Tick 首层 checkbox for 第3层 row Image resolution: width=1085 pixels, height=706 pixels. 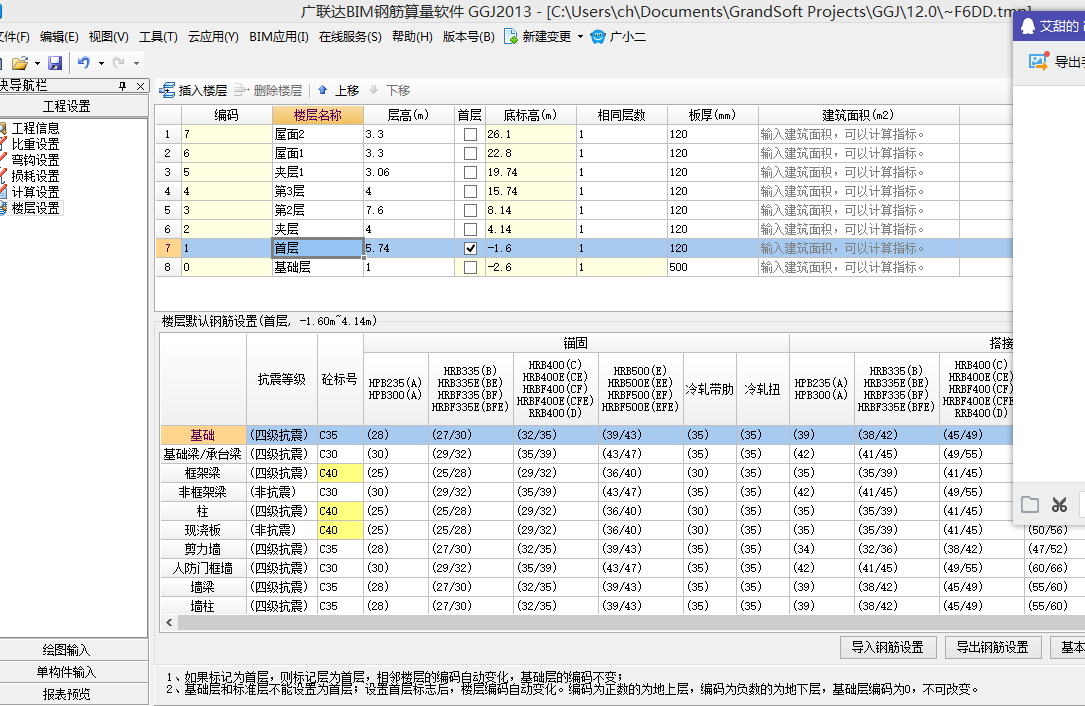(x=471, y=192)
